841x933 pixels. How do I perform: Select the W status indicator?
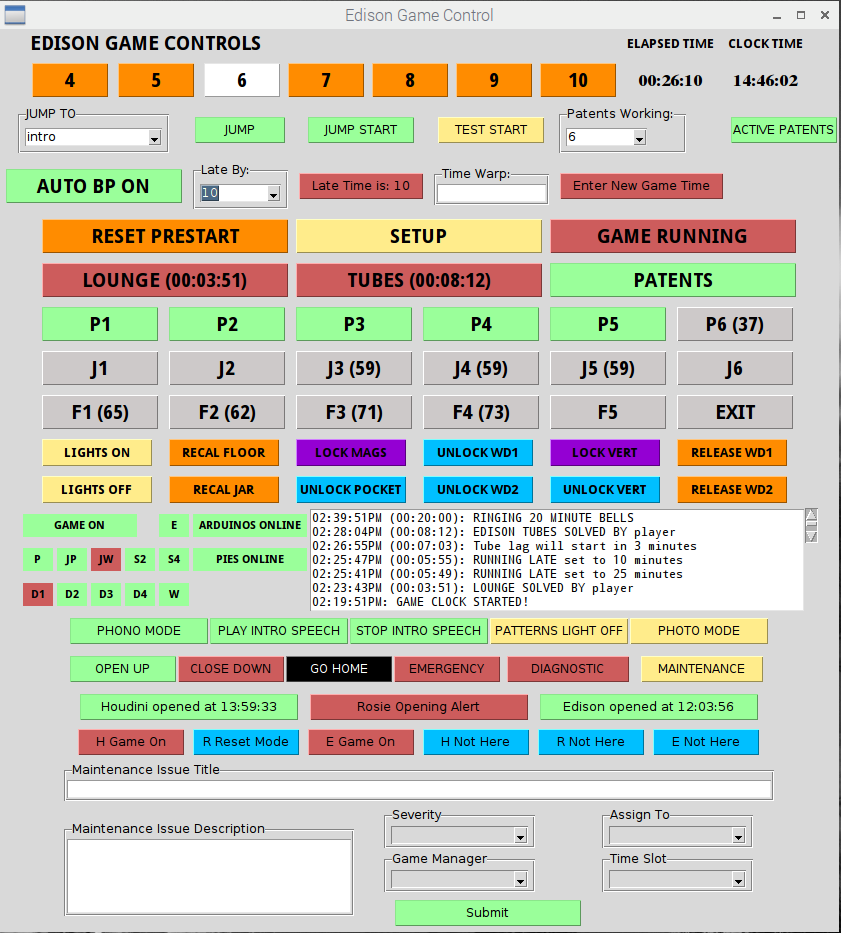tap(174, 594)
